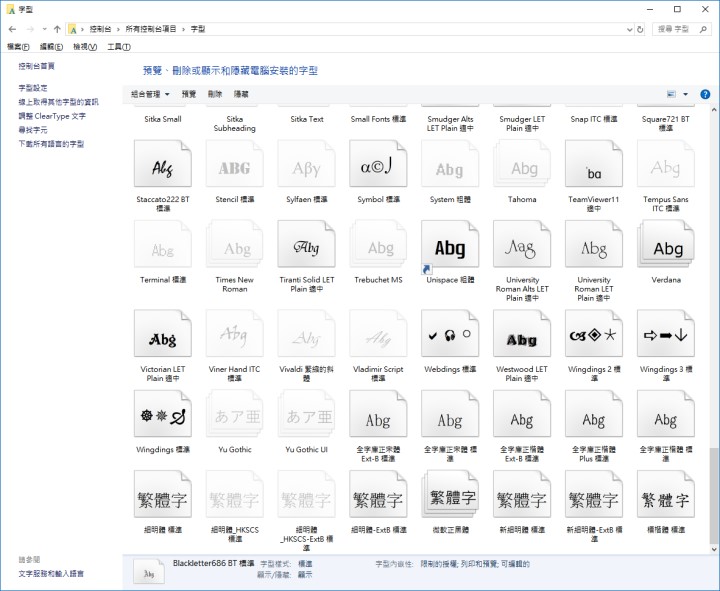This screenshot has height=591, width=720.
Task: Open 尋找字元 link
Action: point(33,130)
